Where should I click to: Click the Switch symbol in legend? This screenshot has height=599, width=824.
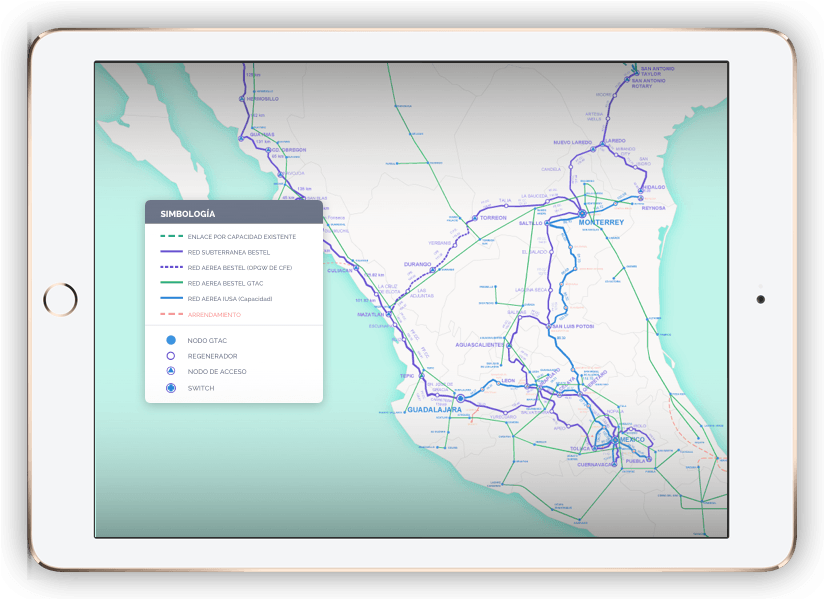click(171, 388)
